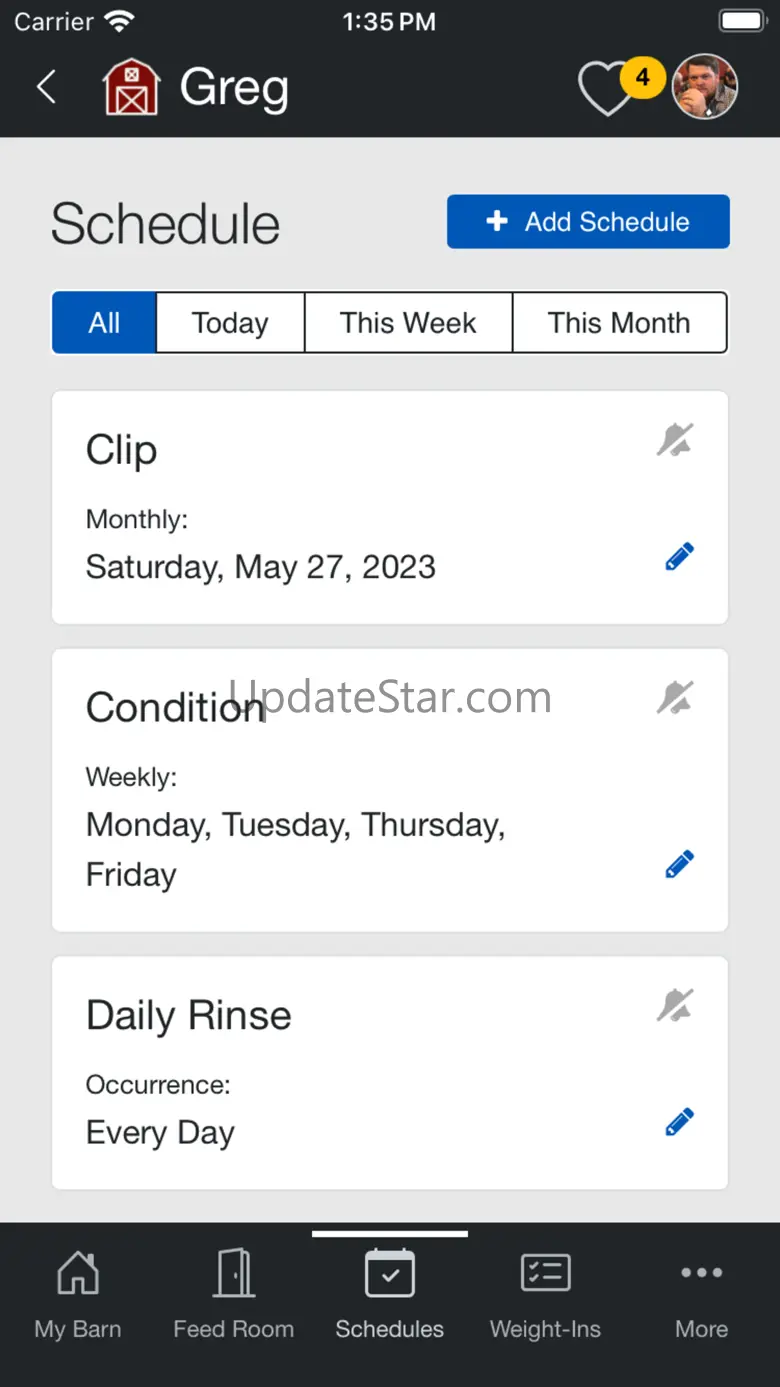The image size is (780, 1387).
Task: Filter by This Month
Action: [x=619, y=323]
